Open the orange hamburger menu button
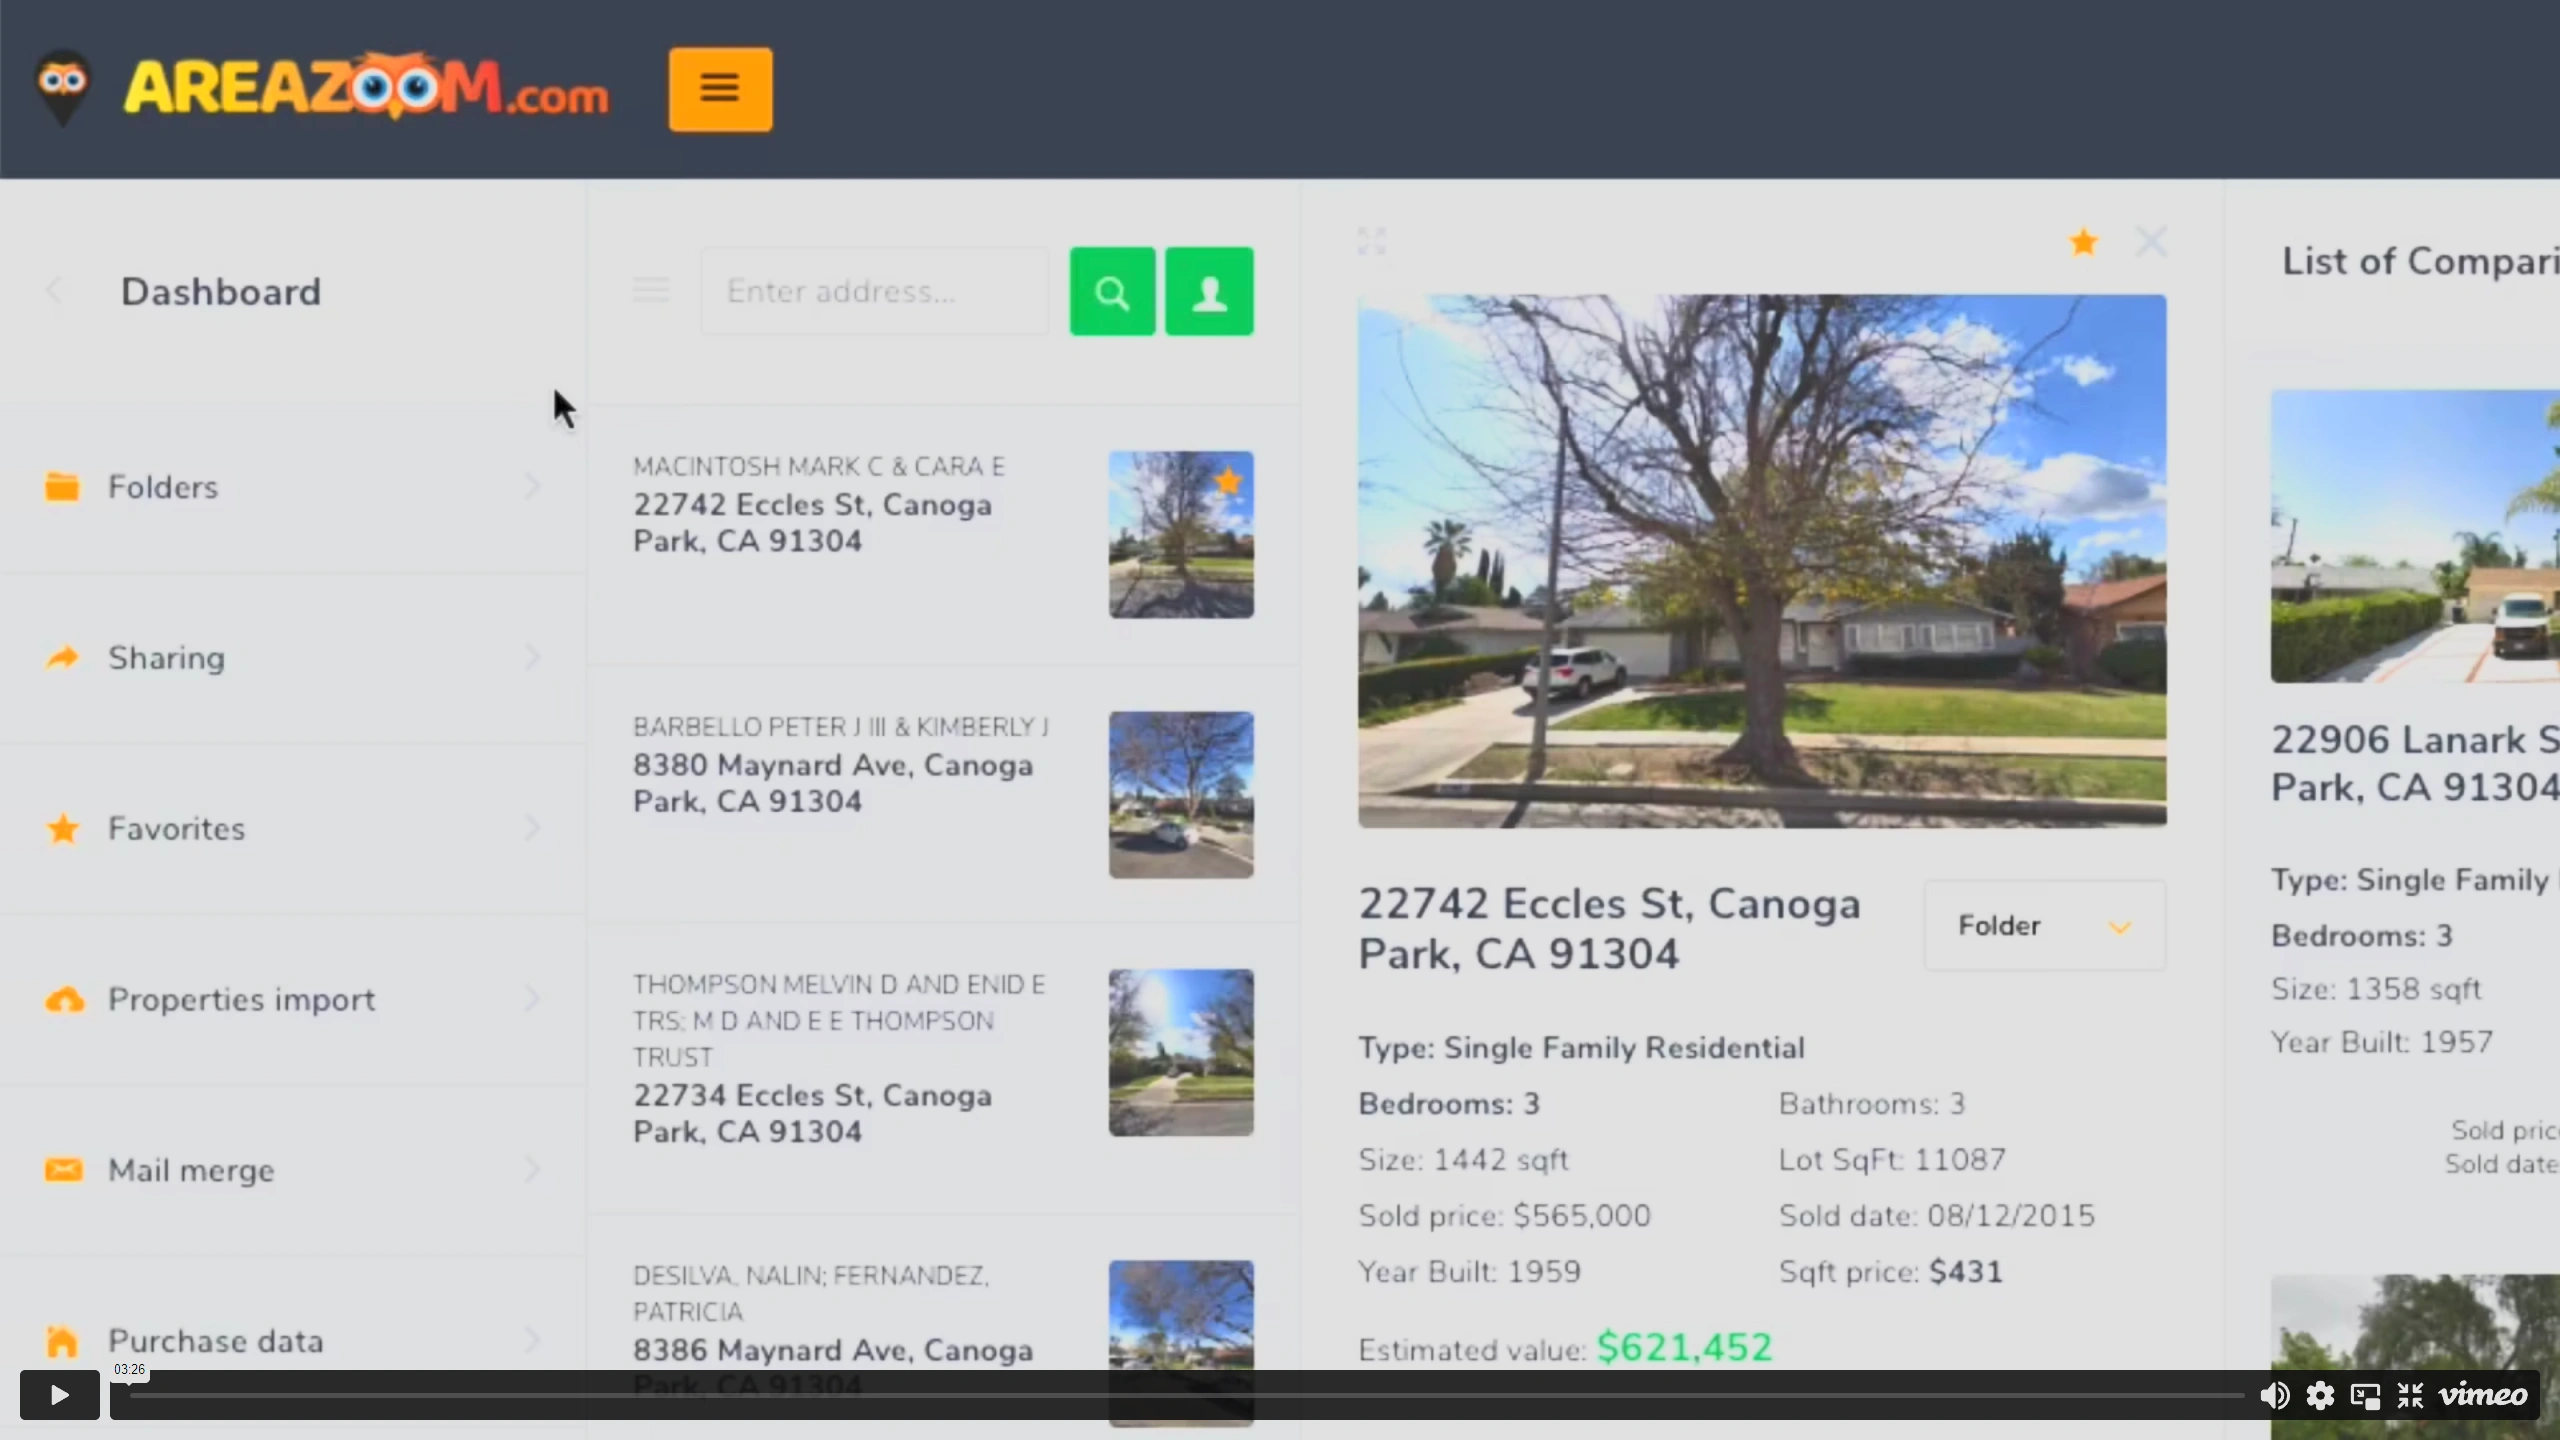This screenshot has width=2560, height=1440. pyautogui.click(x=720, y=89)
